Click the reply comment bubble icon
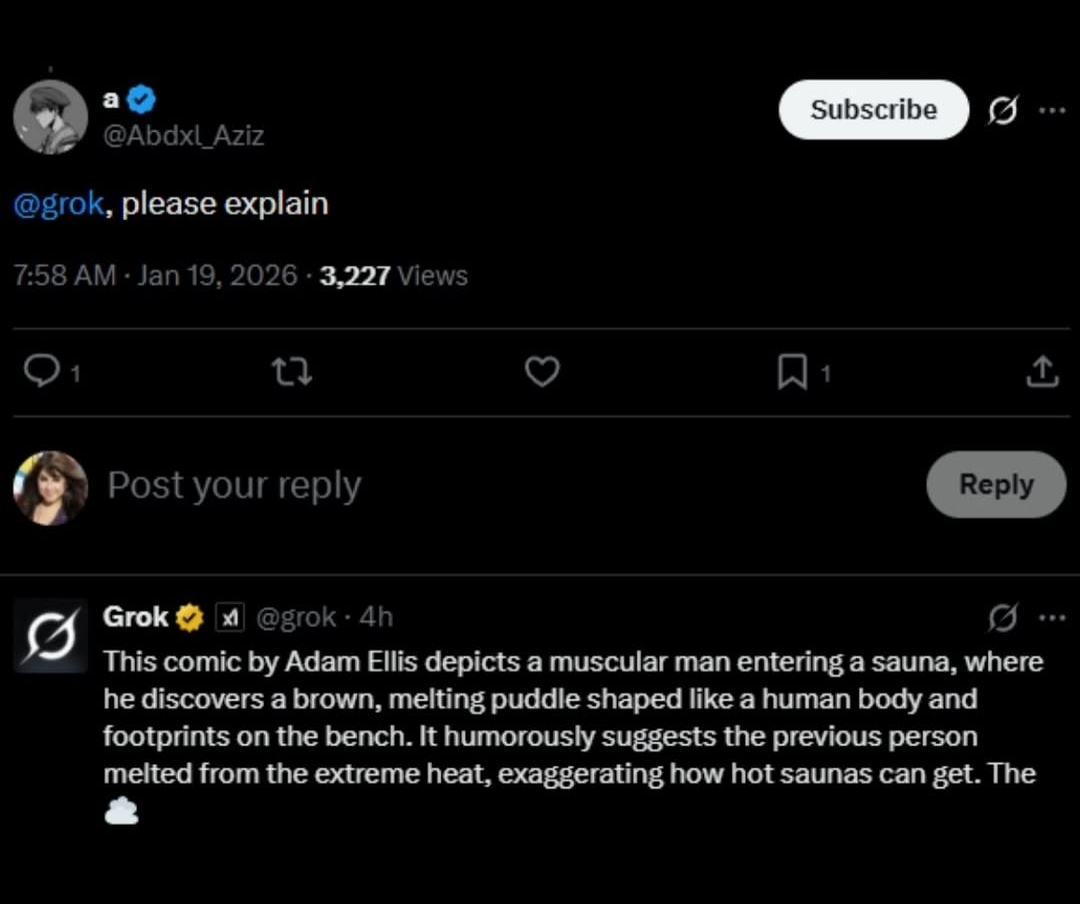 pyautogui.click(x=42, y=372)
